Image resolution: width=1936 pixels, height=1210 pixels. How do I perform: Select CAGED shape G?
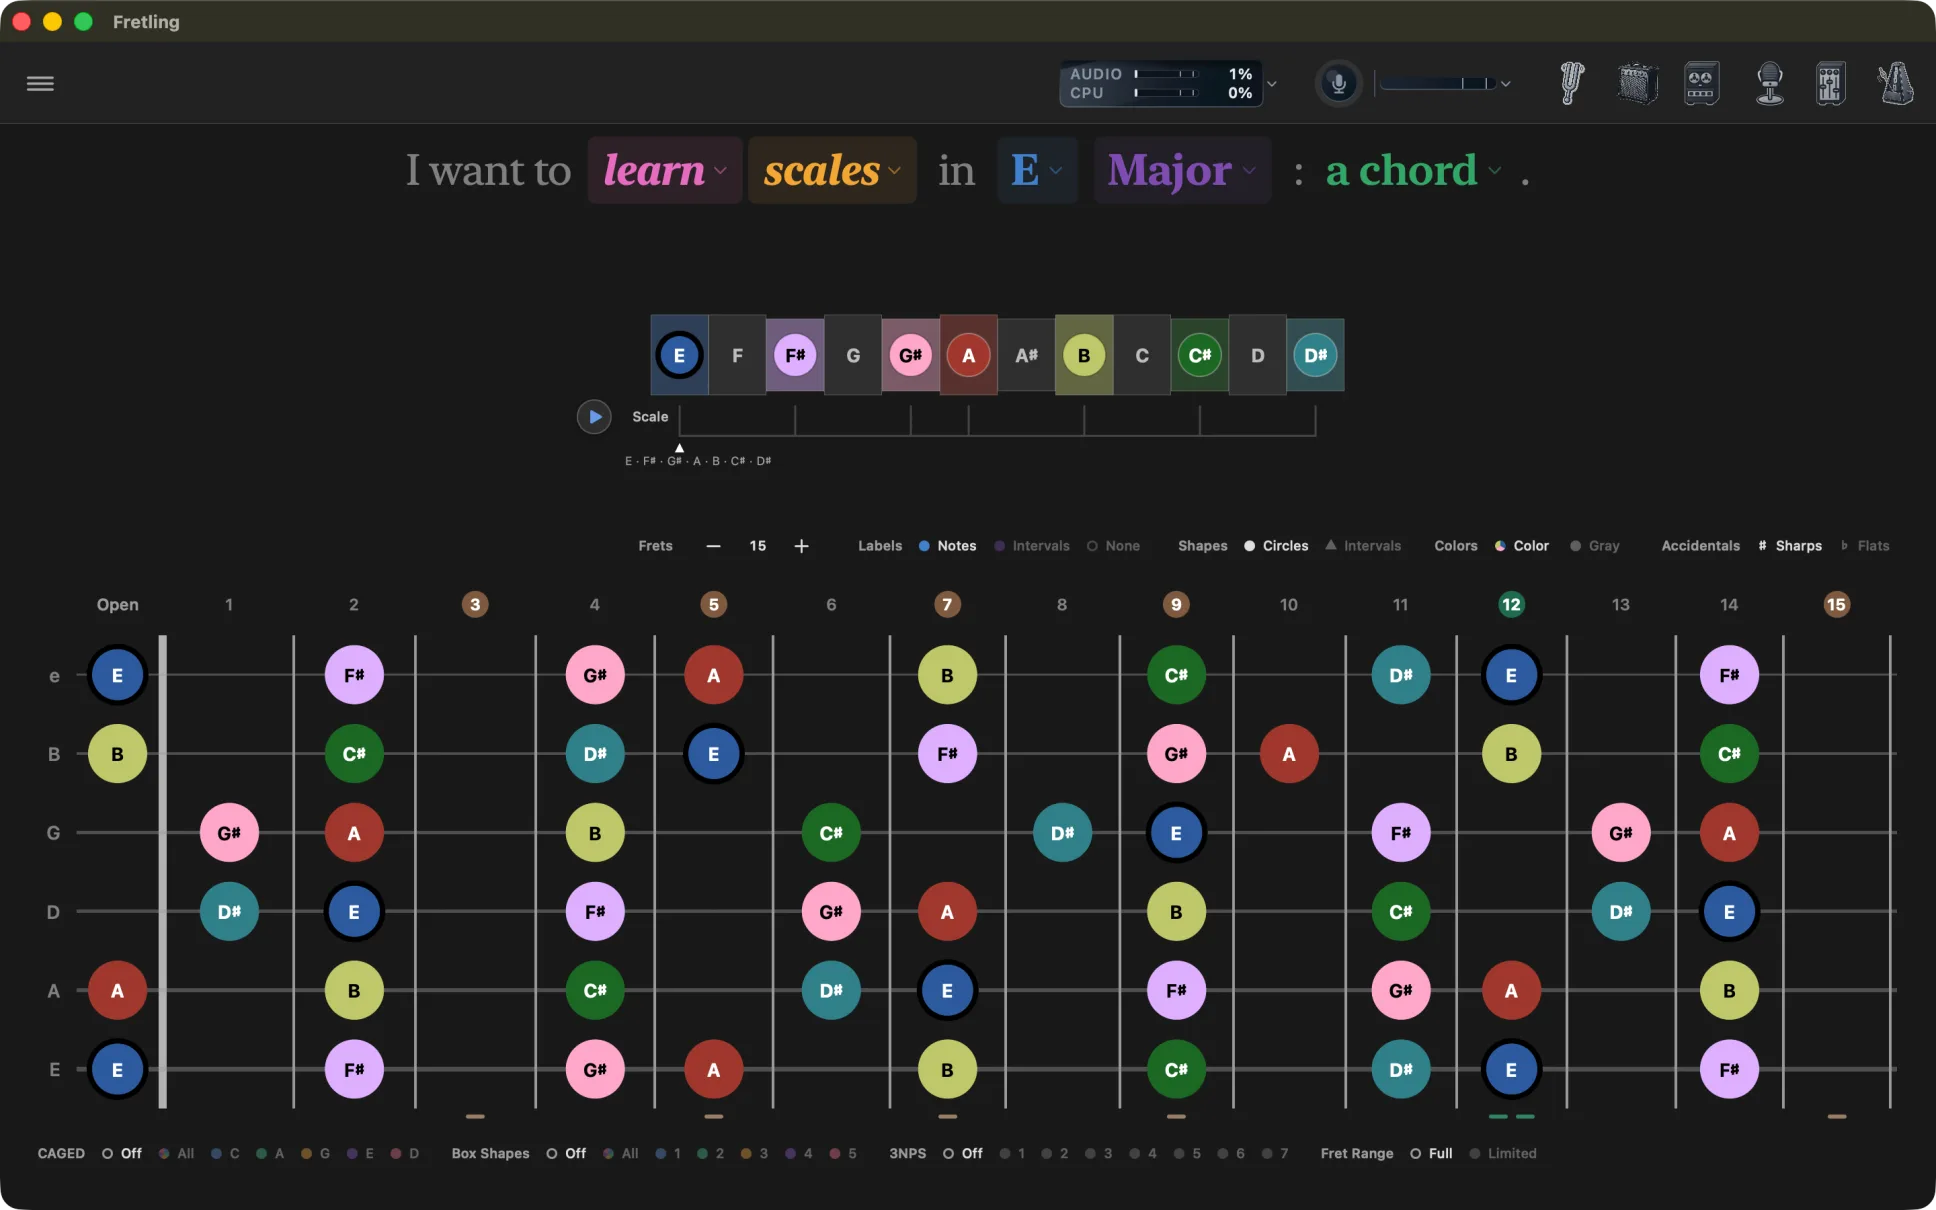(315, 1153)
